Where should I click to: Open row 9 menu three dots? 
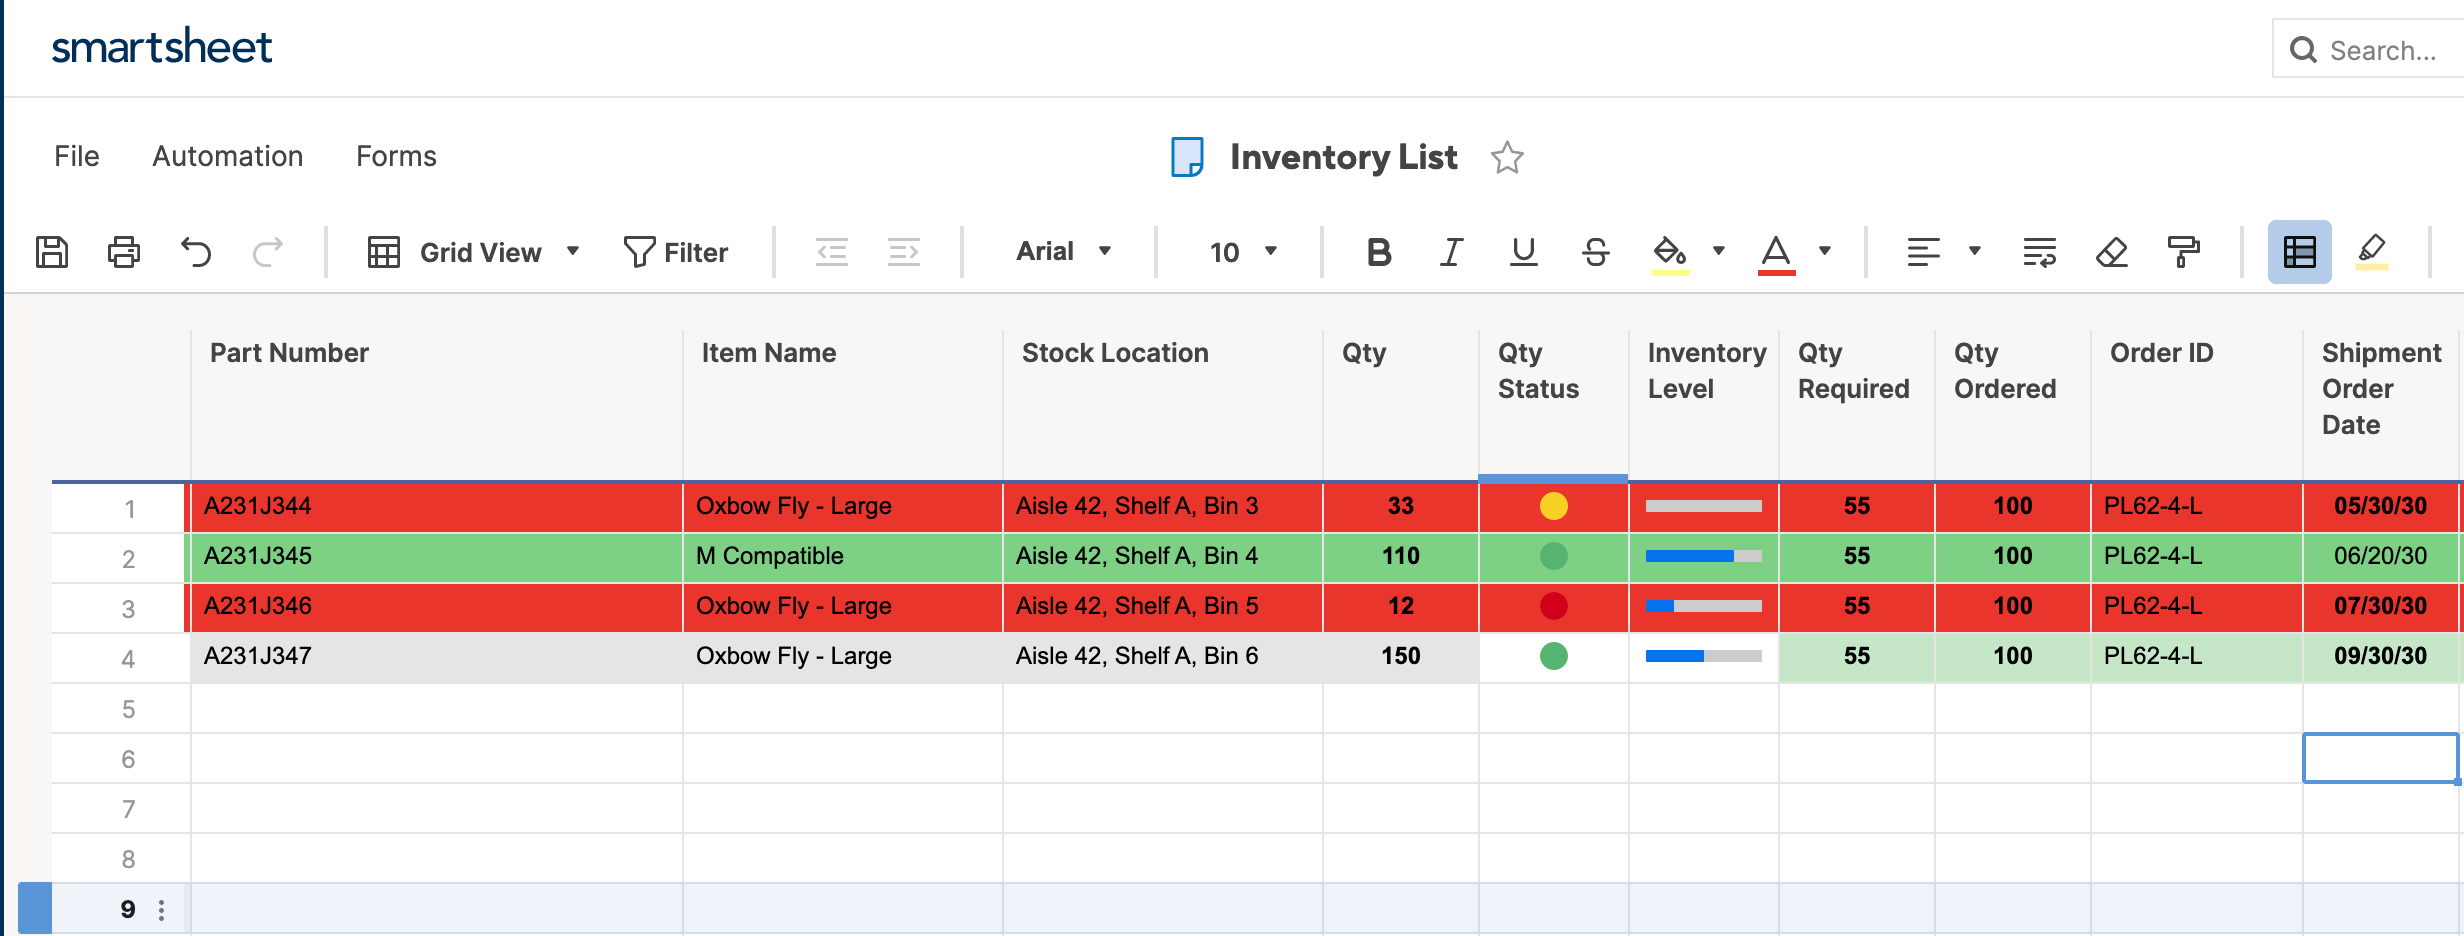tap(161, 910)
